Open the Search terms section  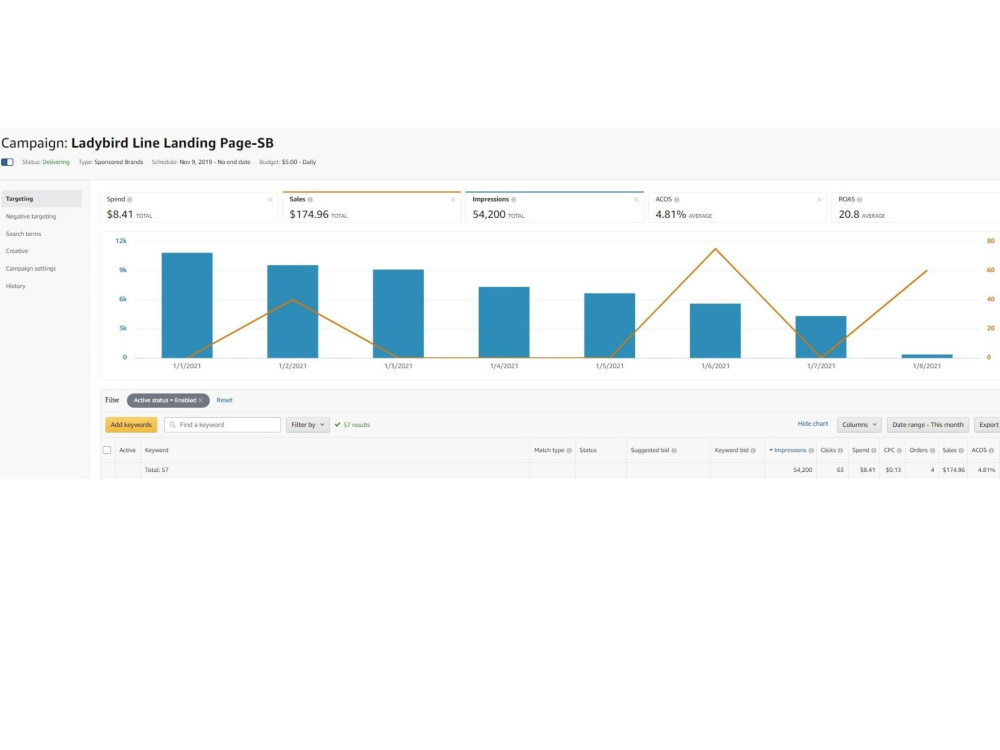coord(24,234)
